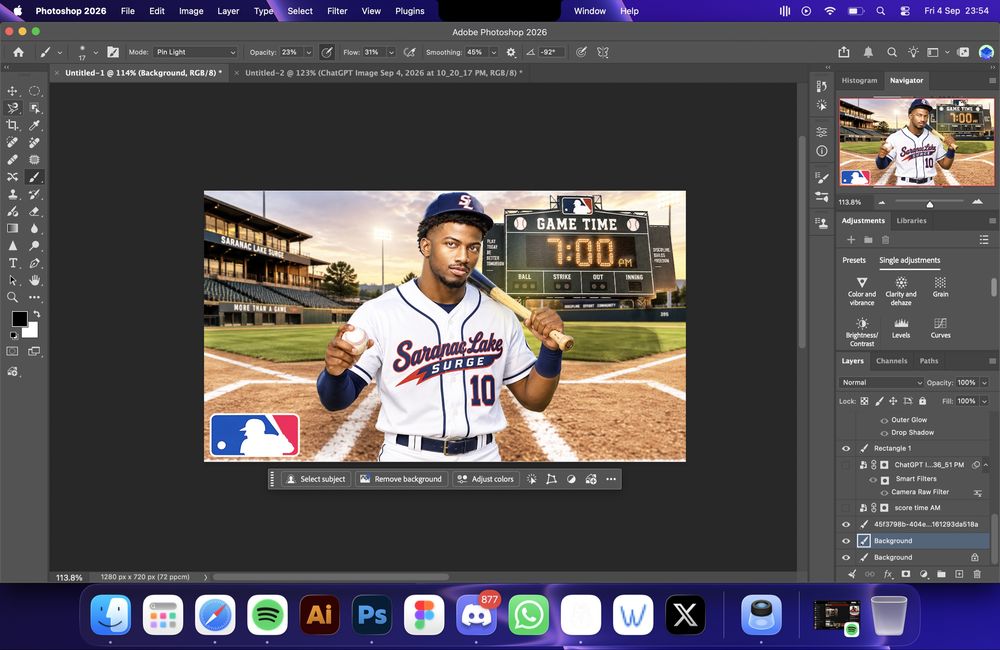Viewport: 1000px width, 650px height.
Task: Swap foreground and background colors
Action: pyautogui.click(x=37, y=314)
